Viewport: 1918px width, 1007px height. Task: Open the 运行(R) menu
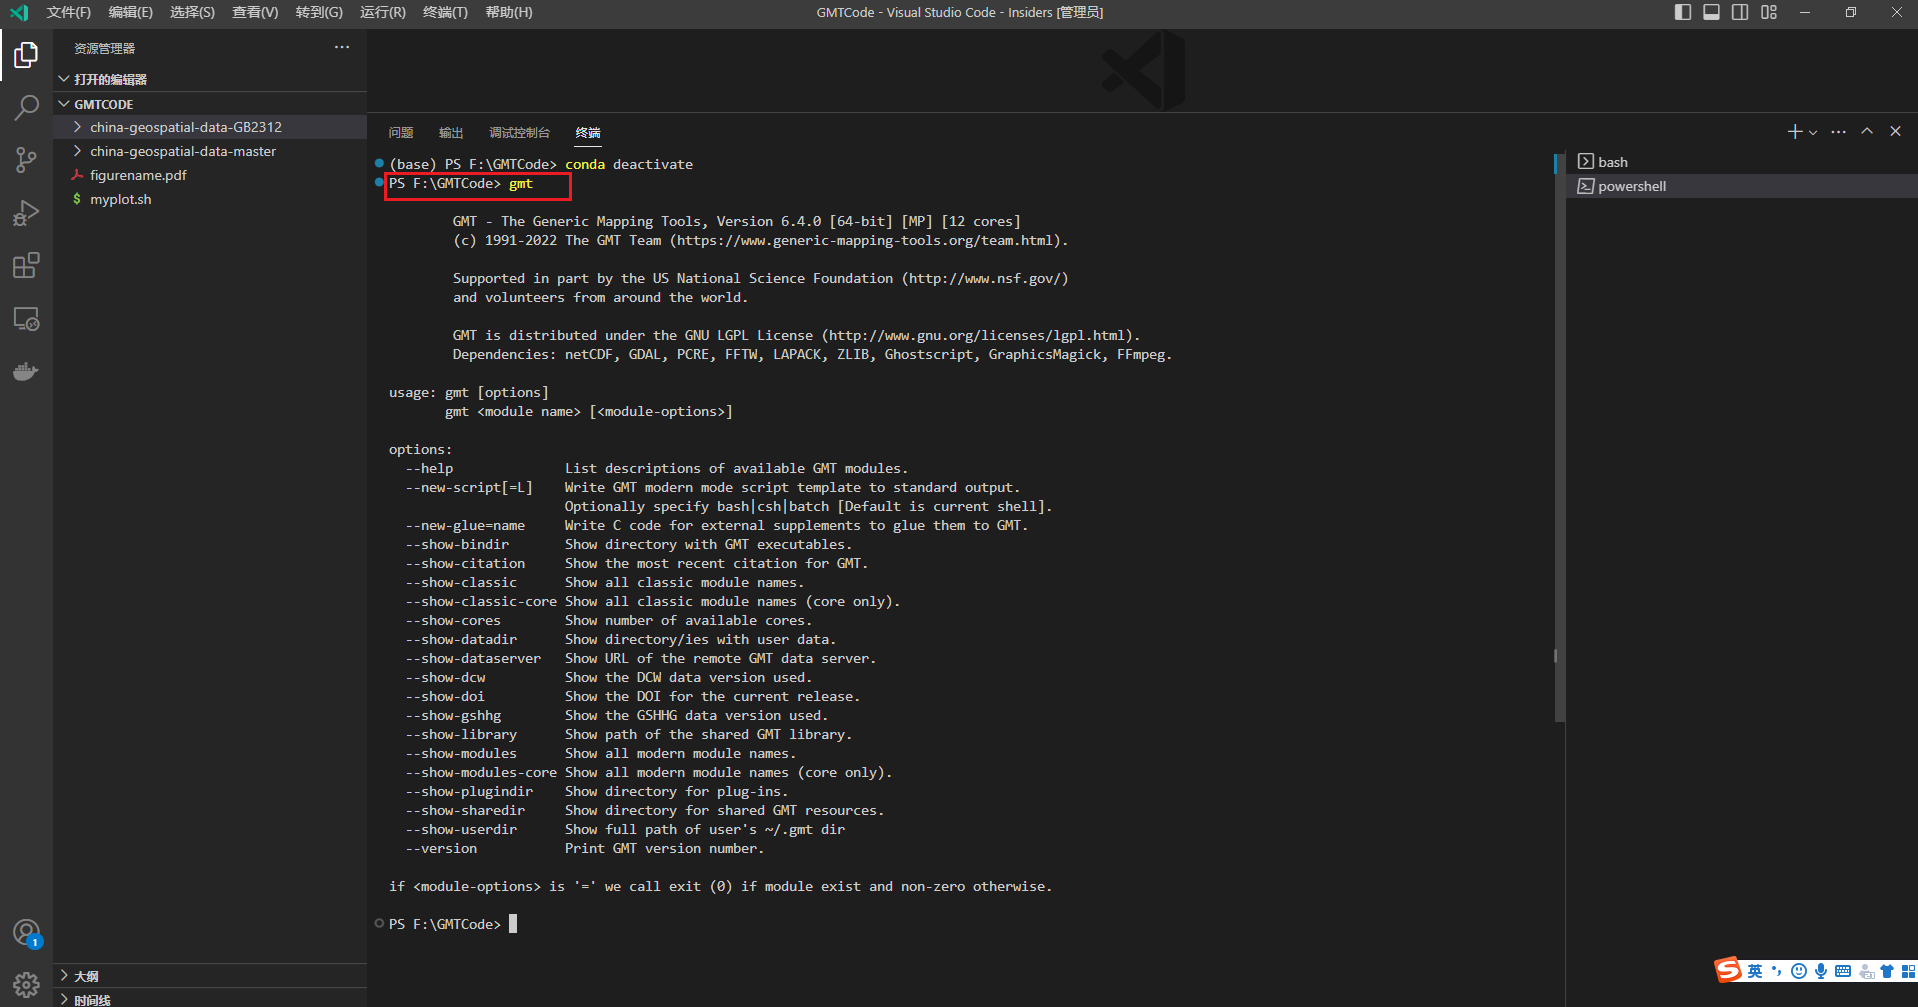[382, 12]
